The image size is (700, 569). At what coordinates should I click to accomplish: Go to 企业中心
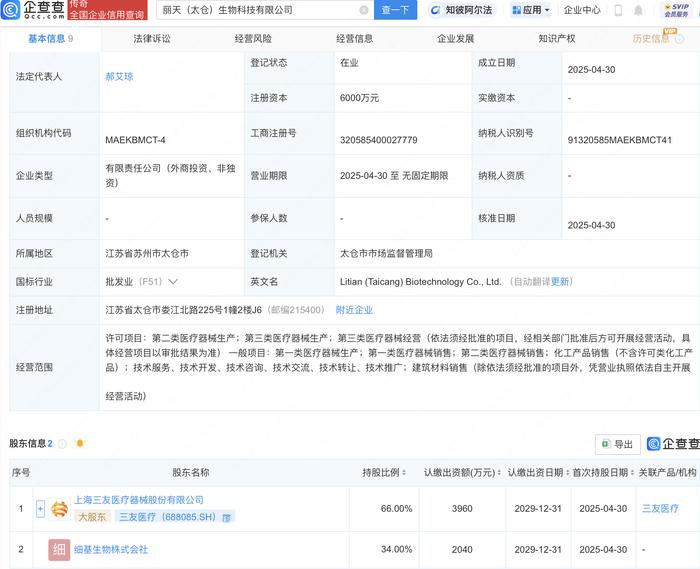(x=582, y=10)
